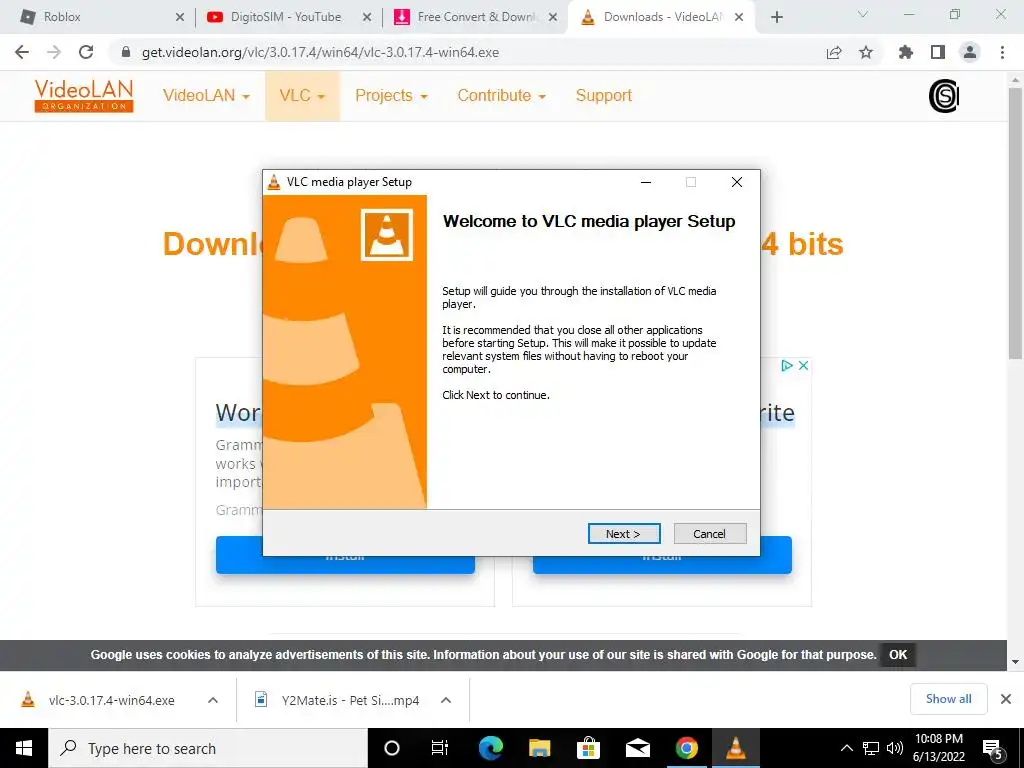Close the downloads bar
Viewport: 1024px width, 768px height.
1006,699
